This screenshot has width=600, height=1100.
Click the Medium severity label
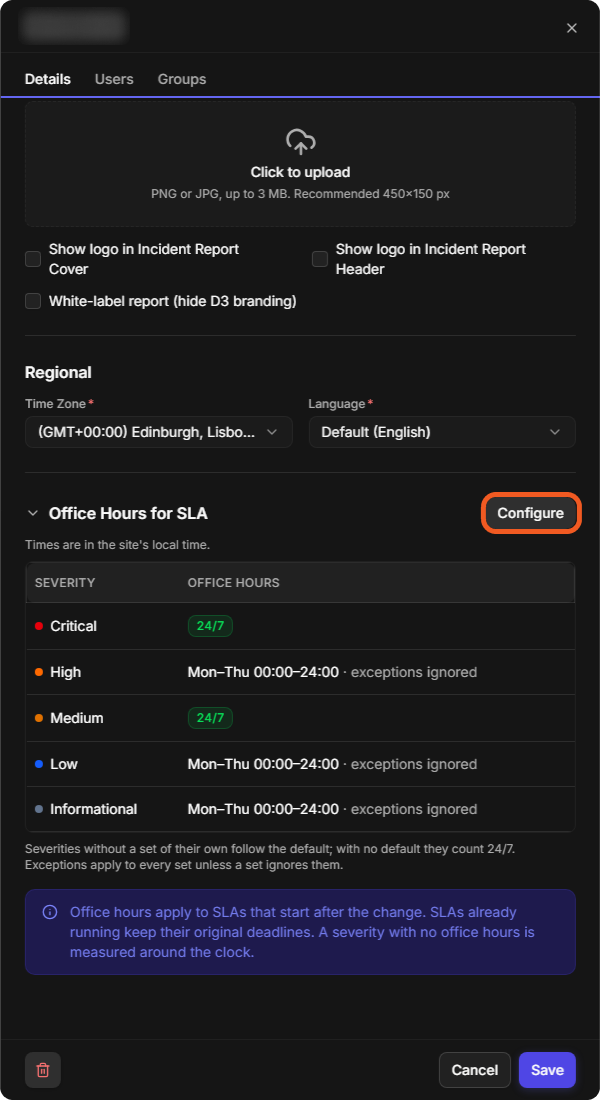[76, 718]
